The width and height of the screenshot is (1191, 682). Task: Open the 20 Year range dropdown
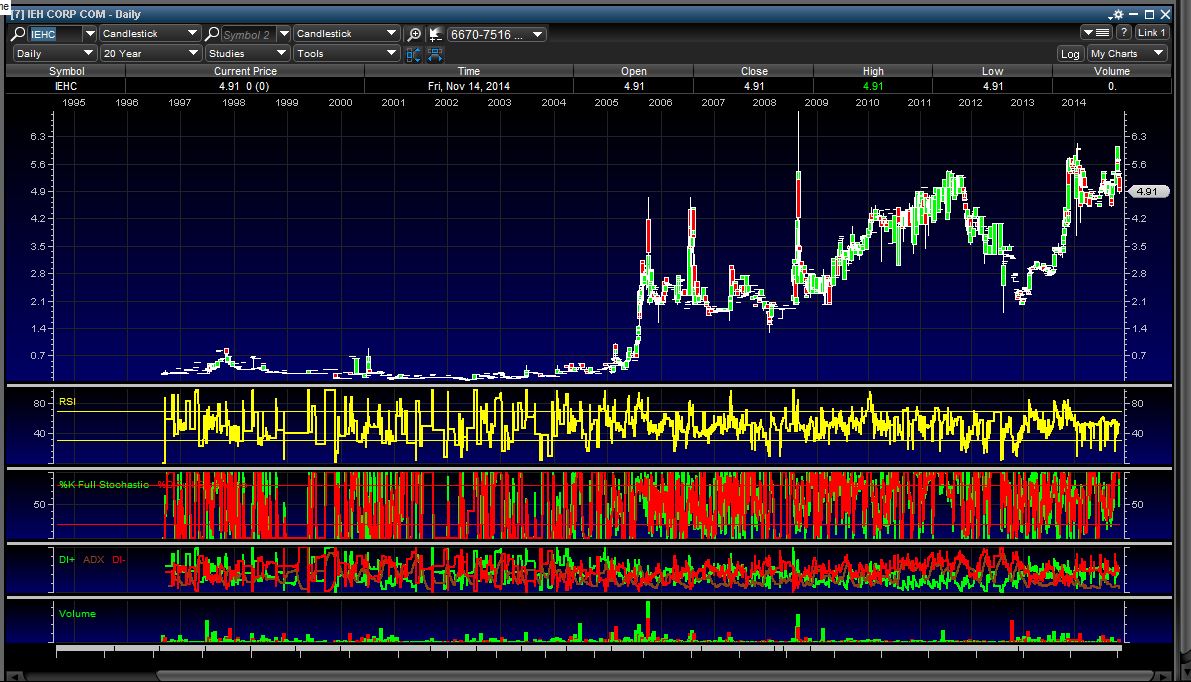click(151, 53)
